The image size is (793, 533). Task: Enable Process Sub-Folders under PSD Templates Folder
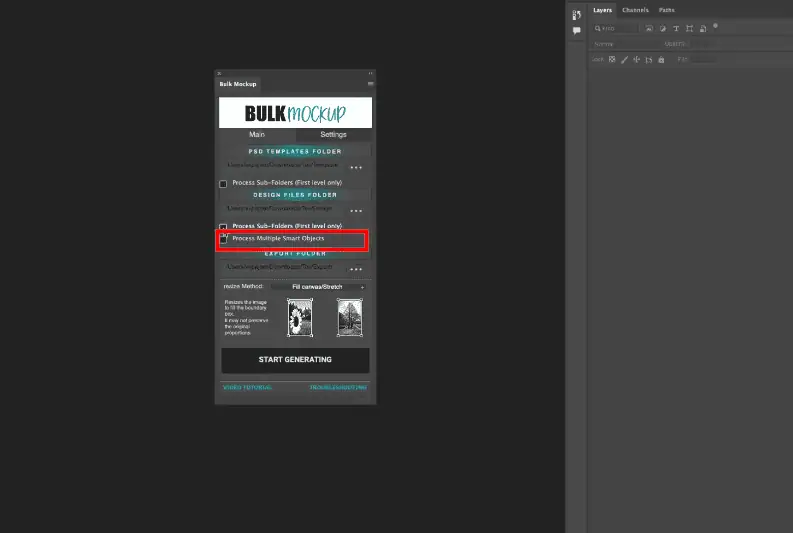coord(223,184)
